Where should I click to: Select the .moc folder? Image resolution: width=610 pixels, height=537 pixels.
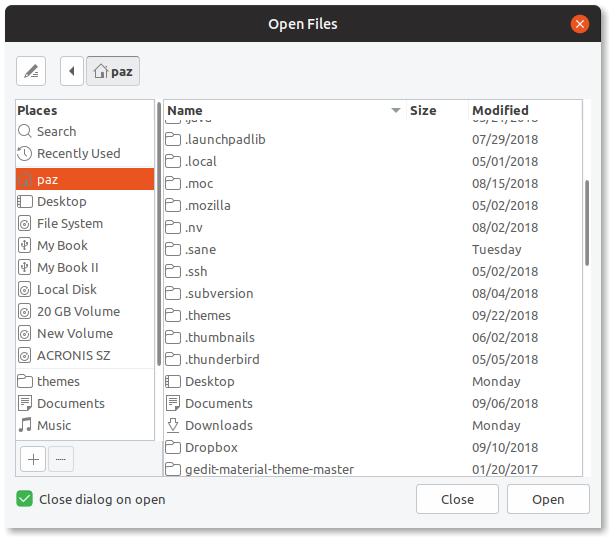pyautogui.click(x=373, y=183)
